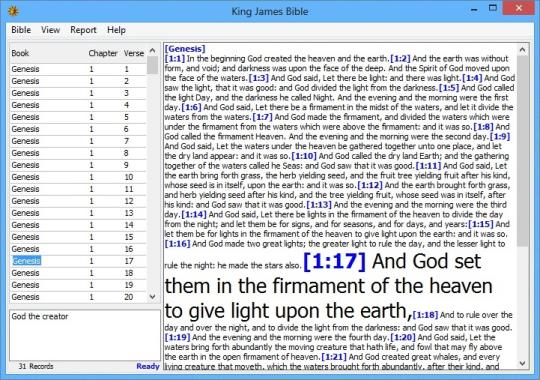
Task: Click the [1:21] verse marker
Action: coord(334,357)
